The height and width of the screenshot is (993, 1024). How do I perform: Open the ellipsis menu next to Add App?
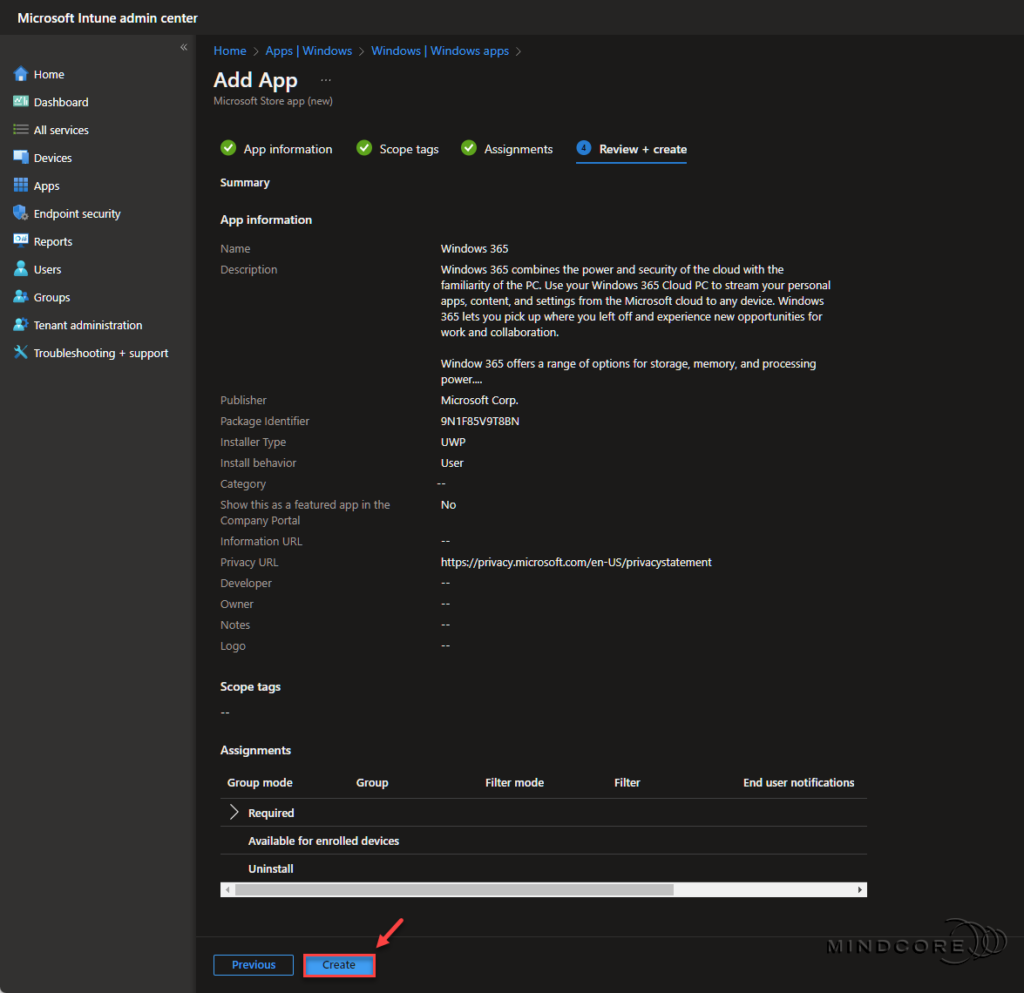pos(325,79)
